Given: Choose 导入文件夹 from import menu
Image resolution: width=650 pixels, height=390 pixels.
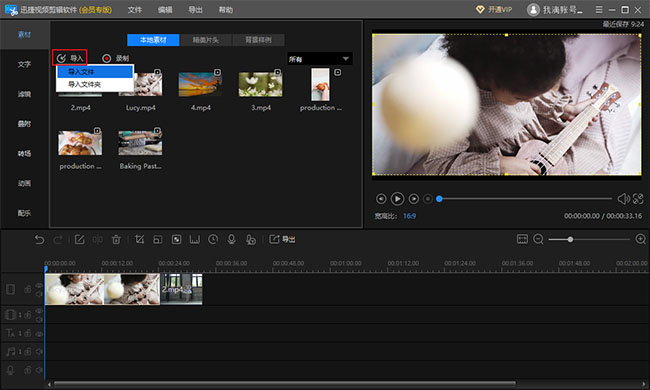Looking at the screenshot, I should pos(95,85).
